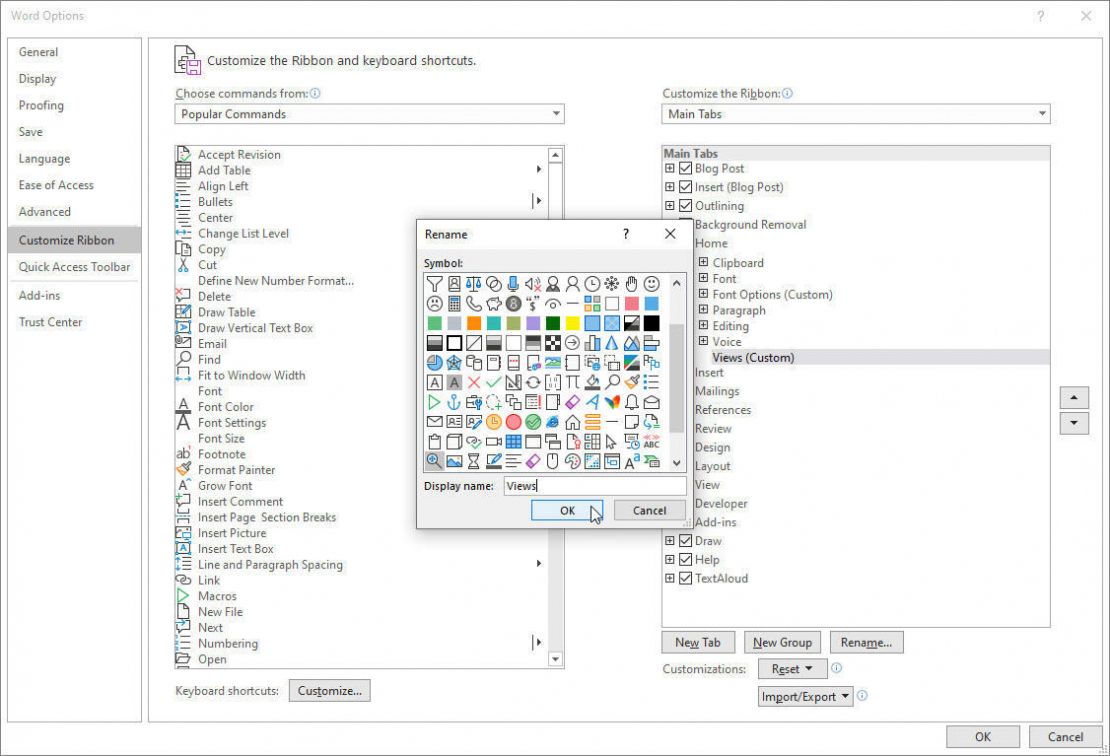Uncheck the Blog Post checkbox
The width and height of the screenshot is (1110, 756).
coord(686,168)
